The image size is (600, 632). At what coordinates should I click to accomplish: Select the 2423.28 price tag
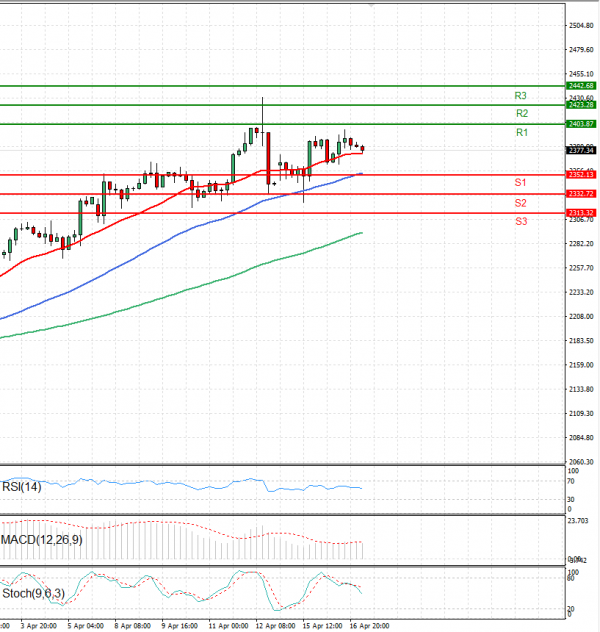[581, 105]
